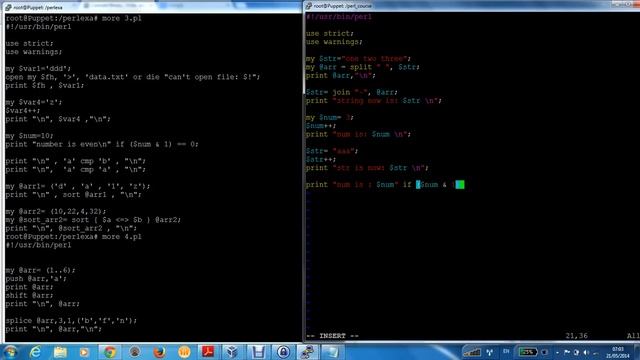Open the Action Center flag icon
Image resolution: width=640 pixels, height=360 pixels.
coord(567,352)
